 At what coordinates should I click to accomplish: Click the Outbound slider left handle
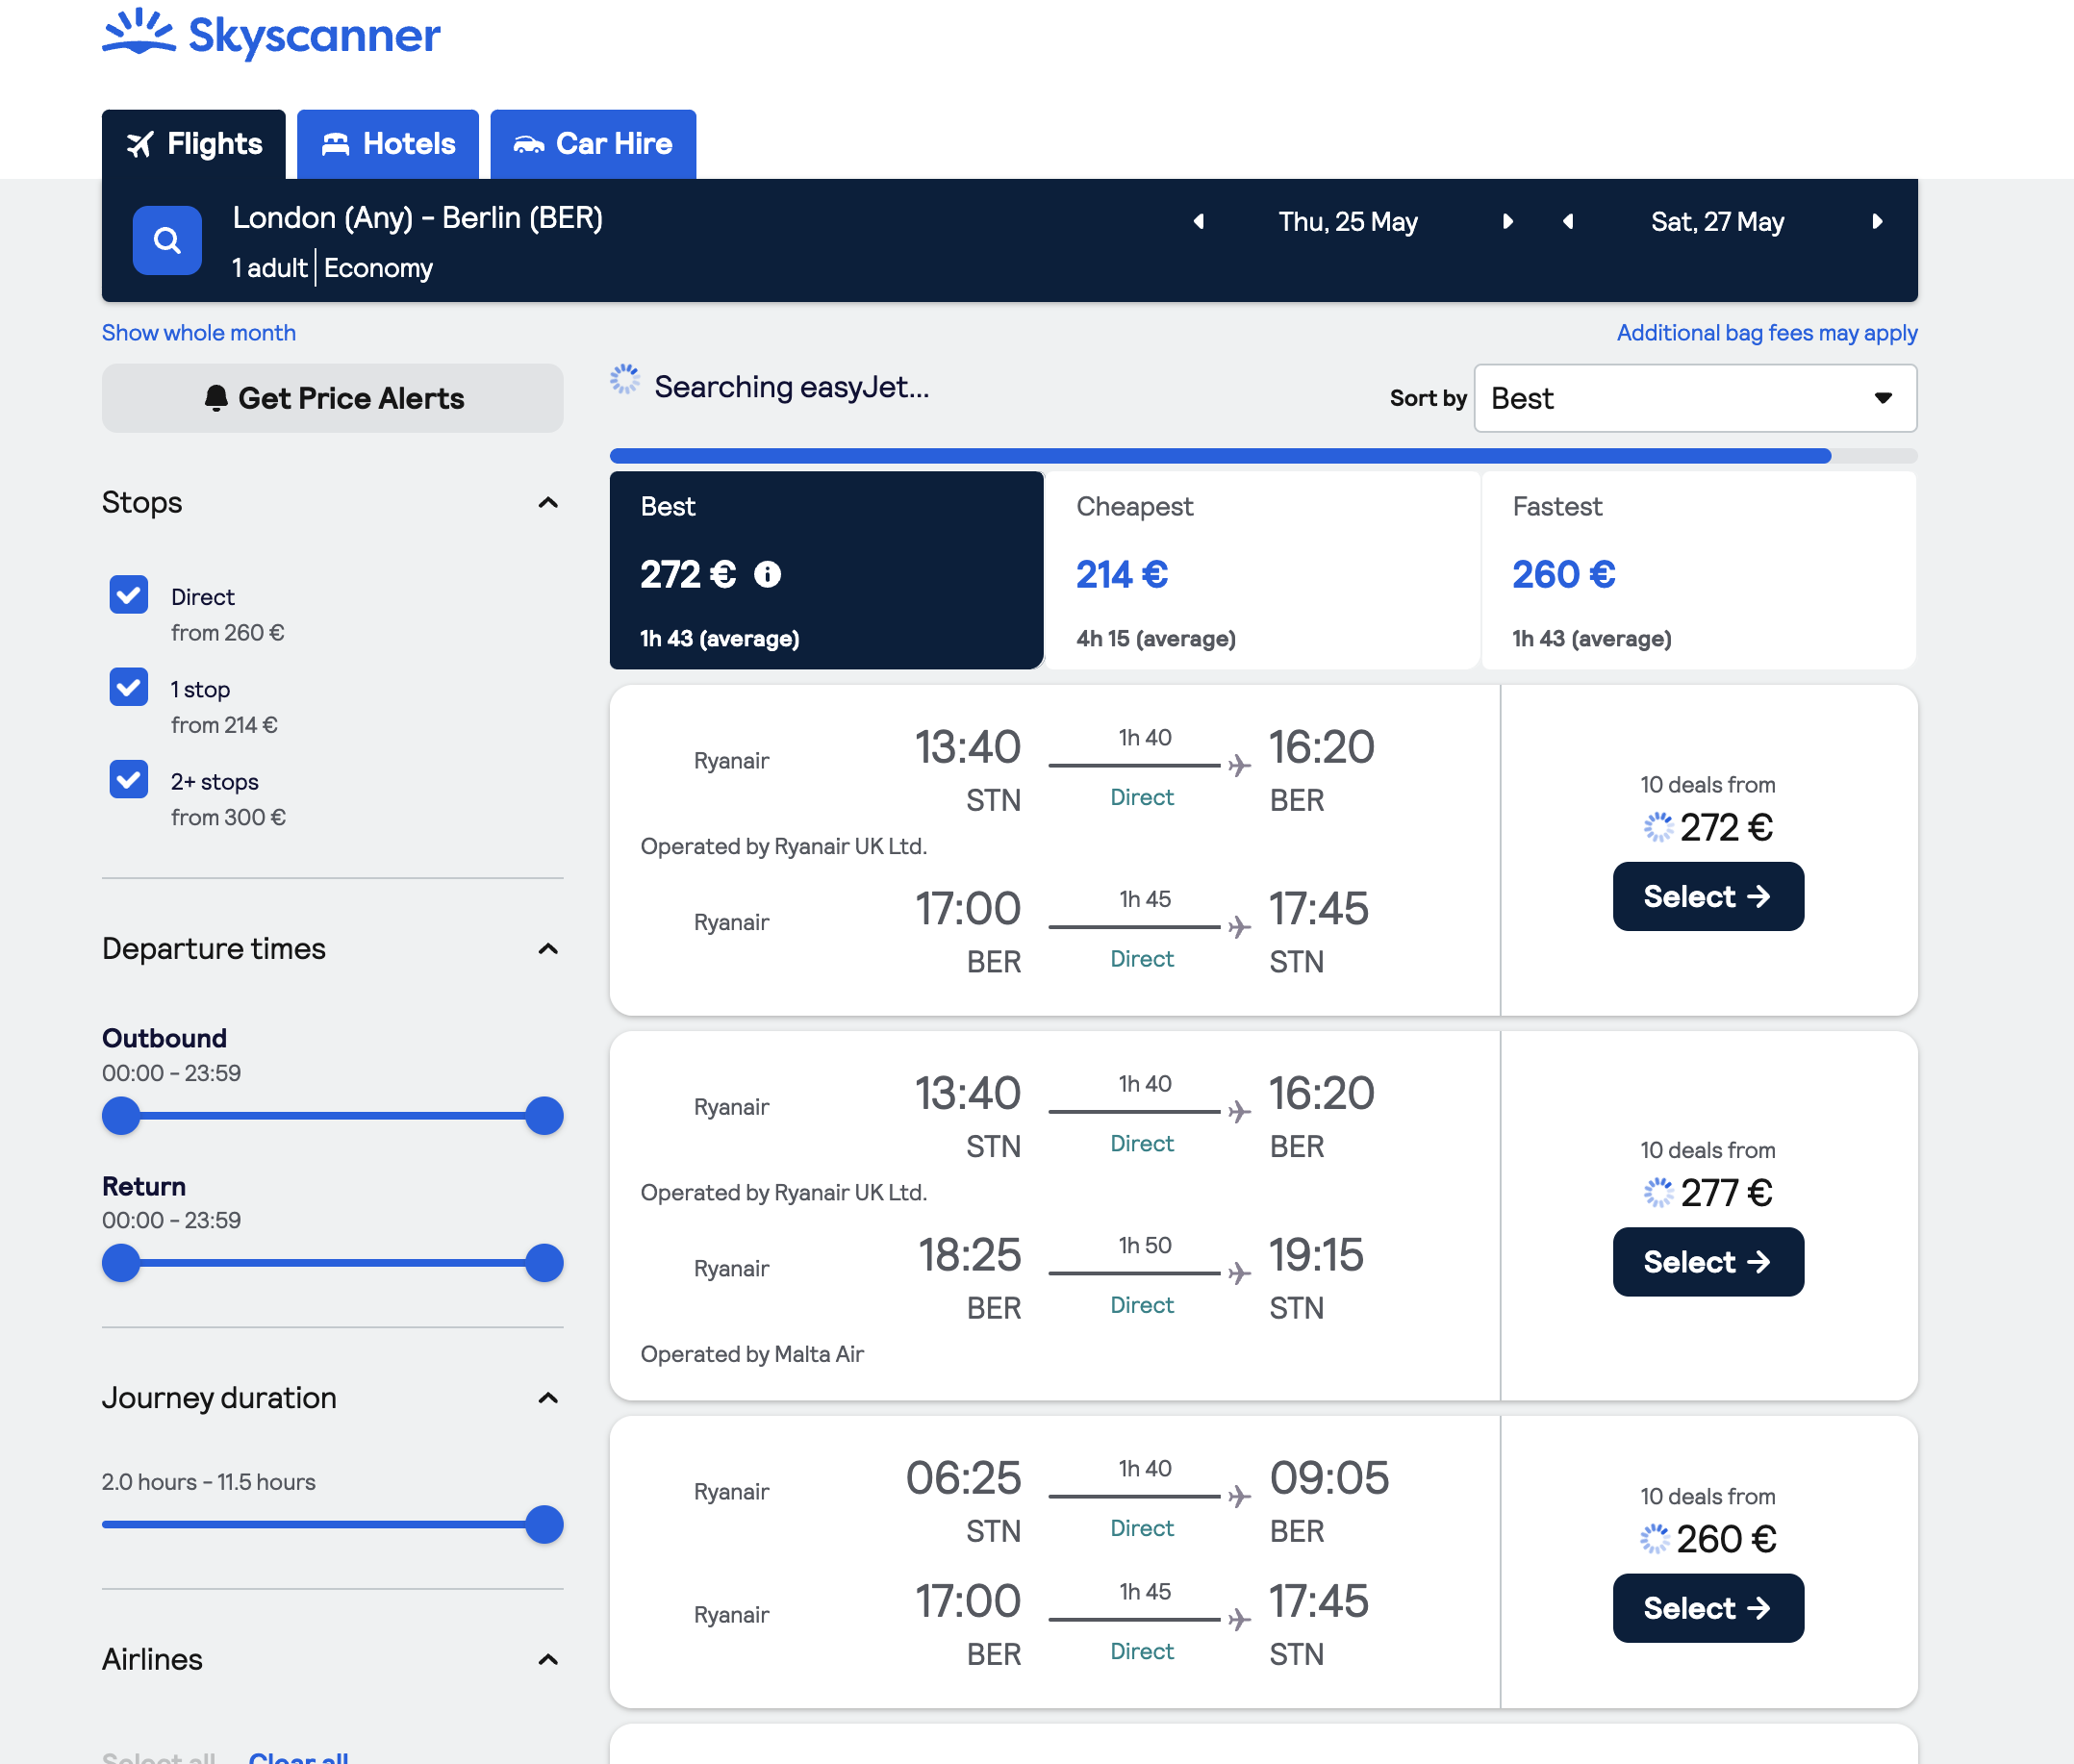122,1116
